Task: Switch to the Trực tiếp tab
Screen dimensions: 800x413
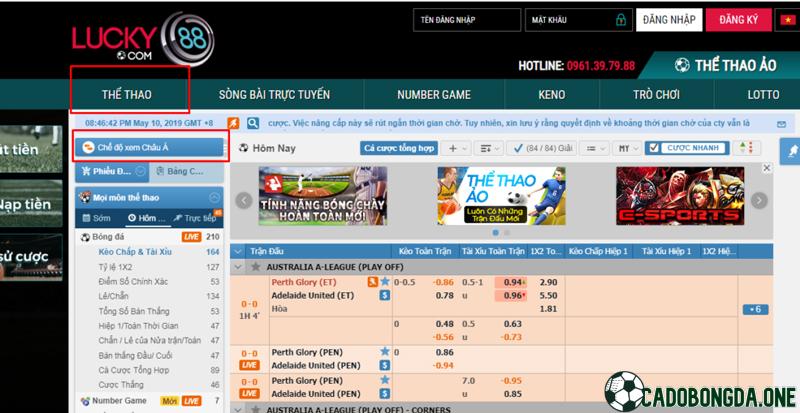Action: click(195, 218)
